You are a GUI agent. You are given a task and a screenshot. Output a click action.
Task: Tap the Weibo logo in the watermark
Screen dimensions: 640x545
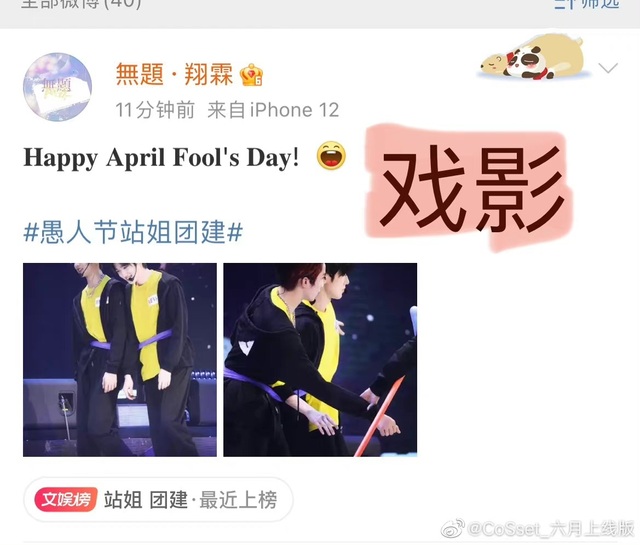[x=452, y=529]
